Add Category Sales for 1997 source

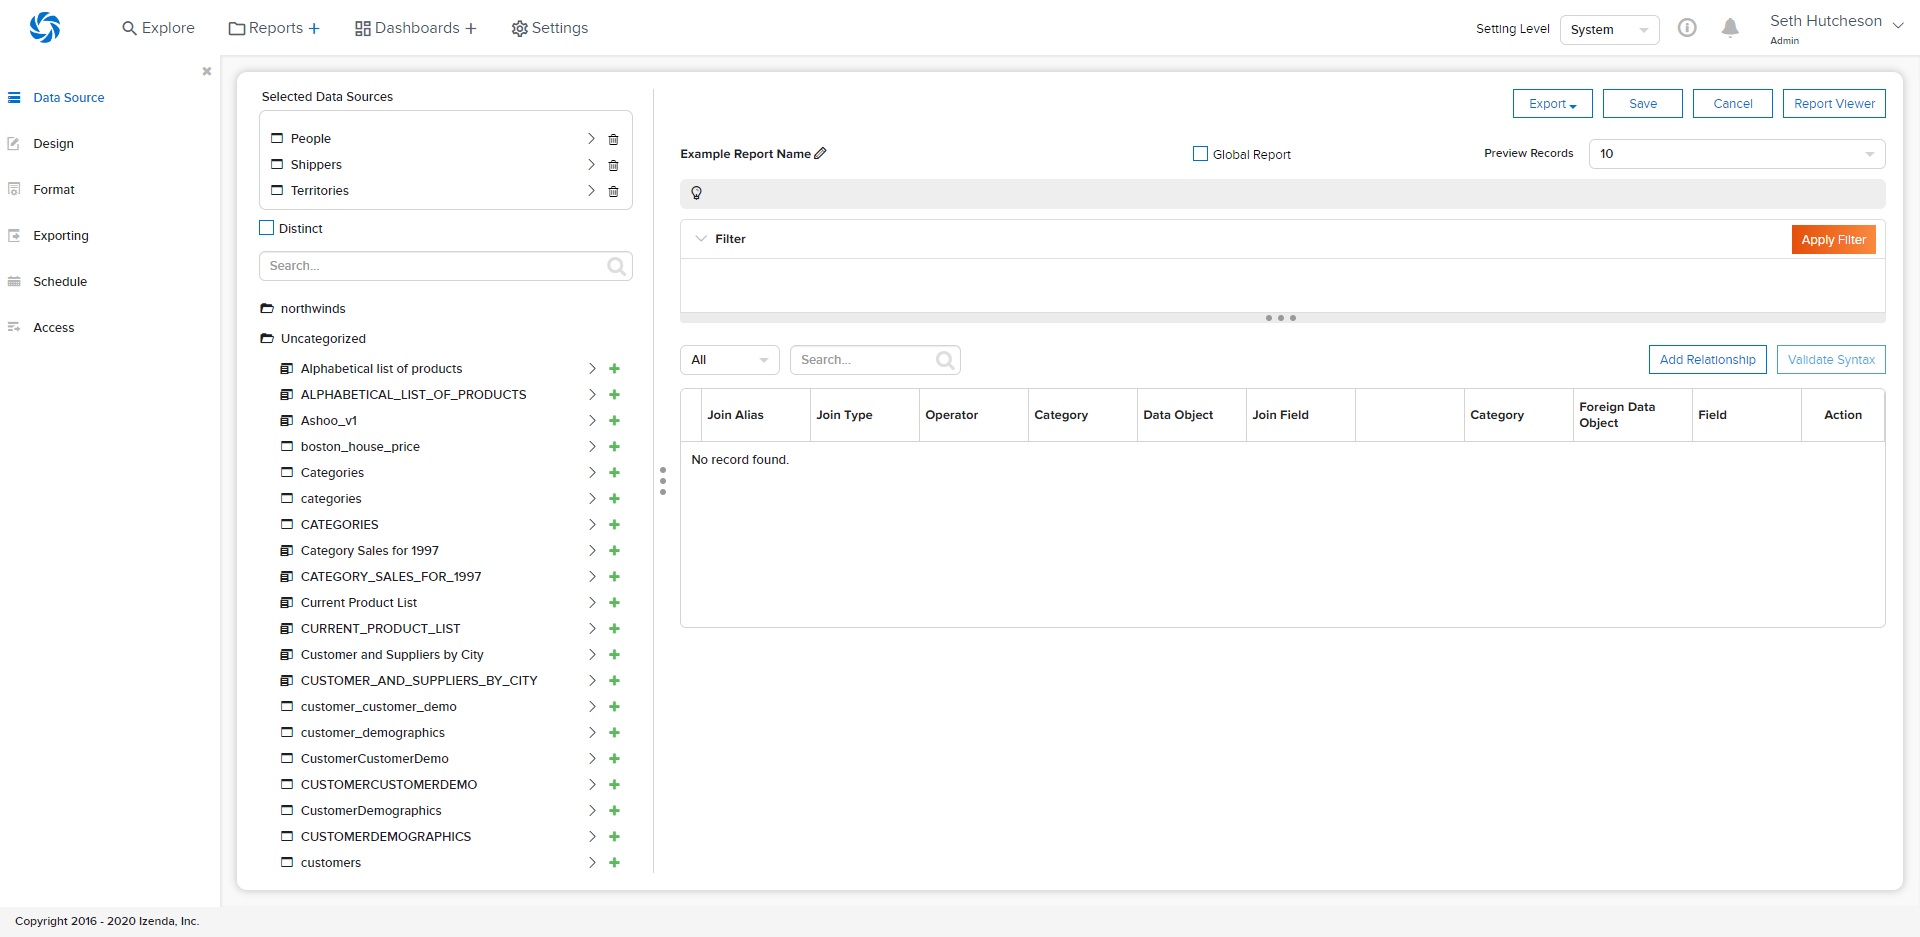point(615,551)
